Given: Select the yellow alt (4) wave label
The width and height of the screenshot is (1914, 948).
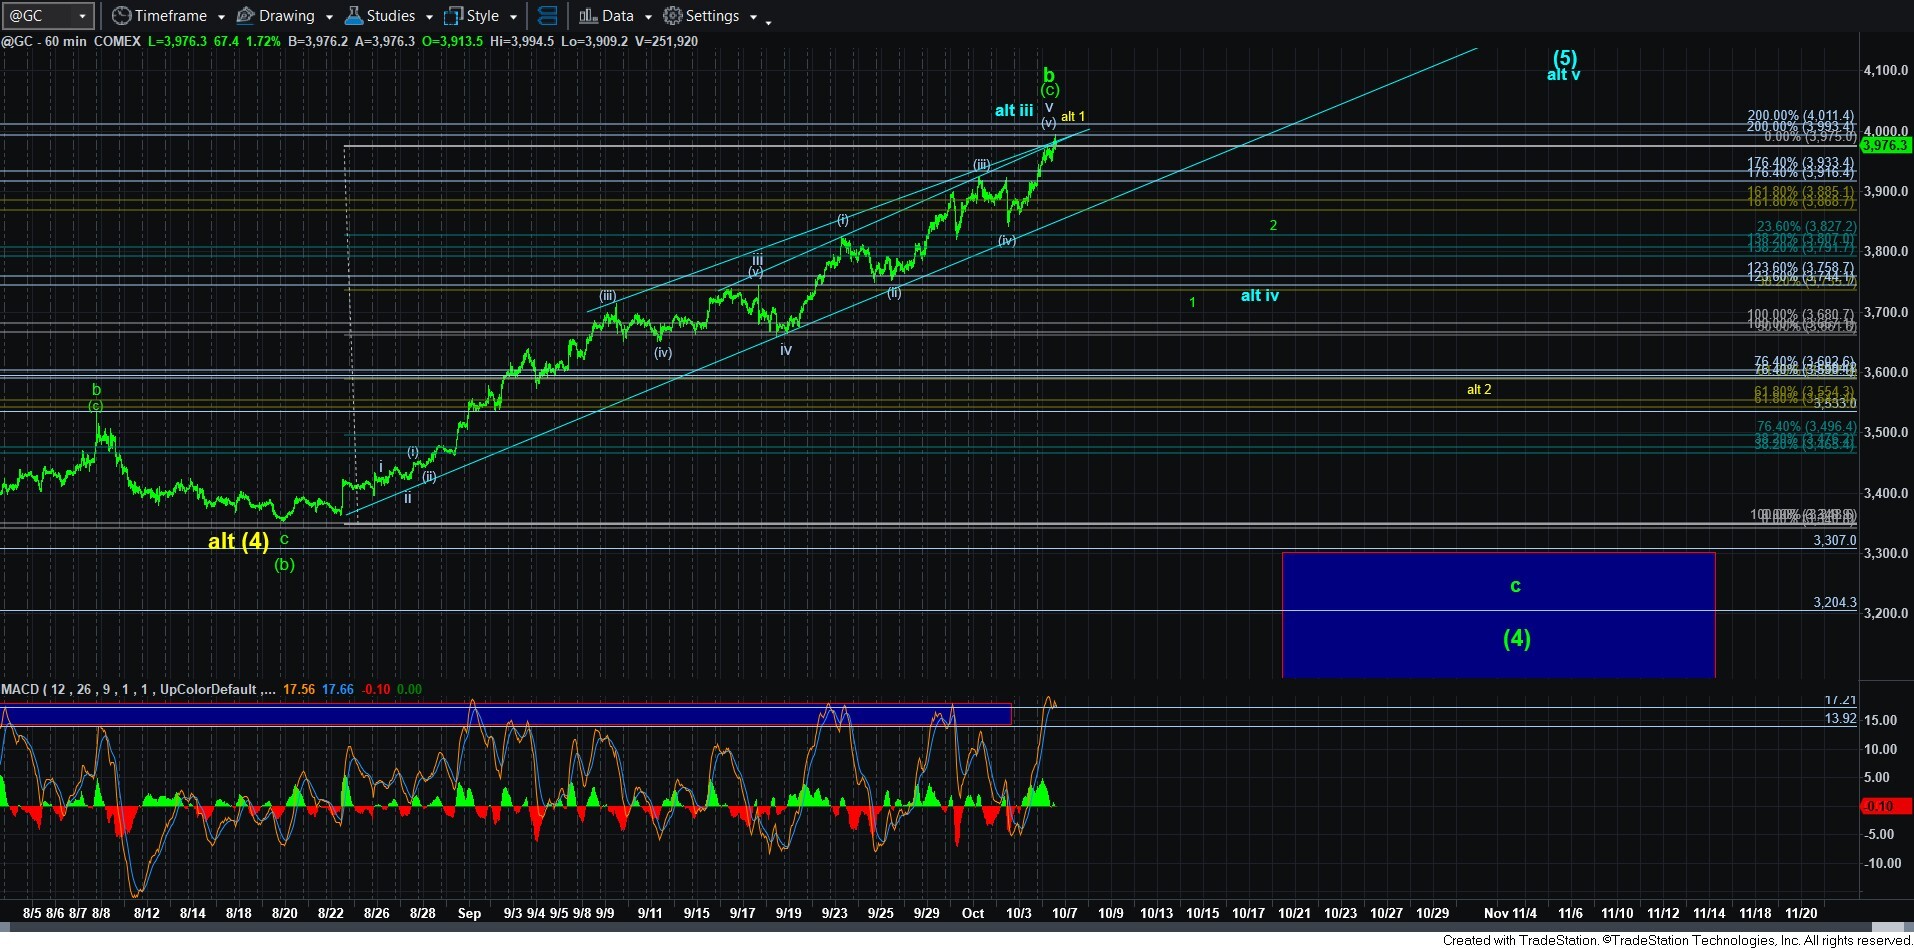Looking at the screenshot, I should click(238, 541).
